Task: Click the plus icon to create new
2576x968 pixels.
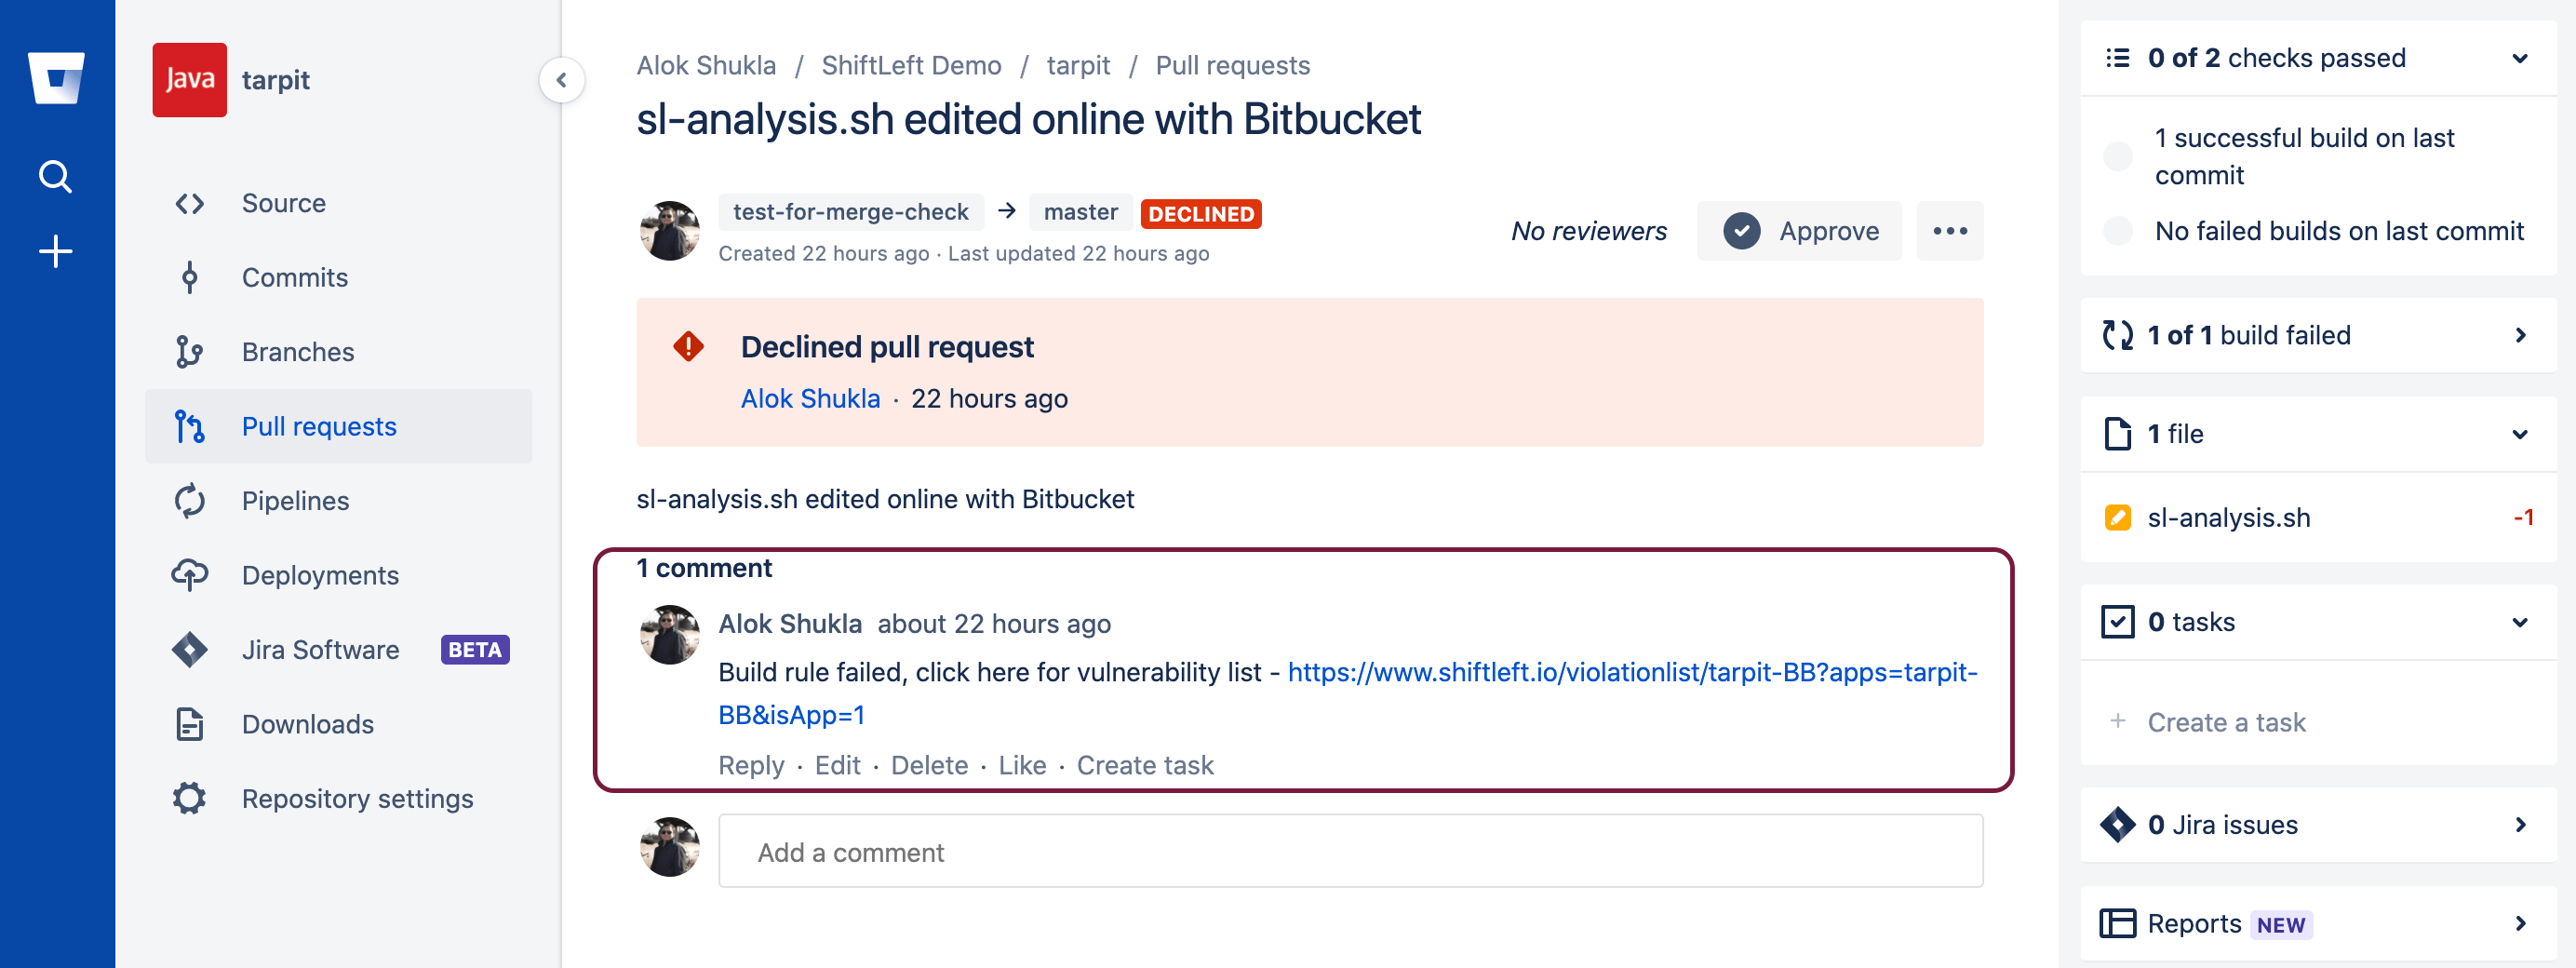Action: pyautogui.click(x=56, y=250)
